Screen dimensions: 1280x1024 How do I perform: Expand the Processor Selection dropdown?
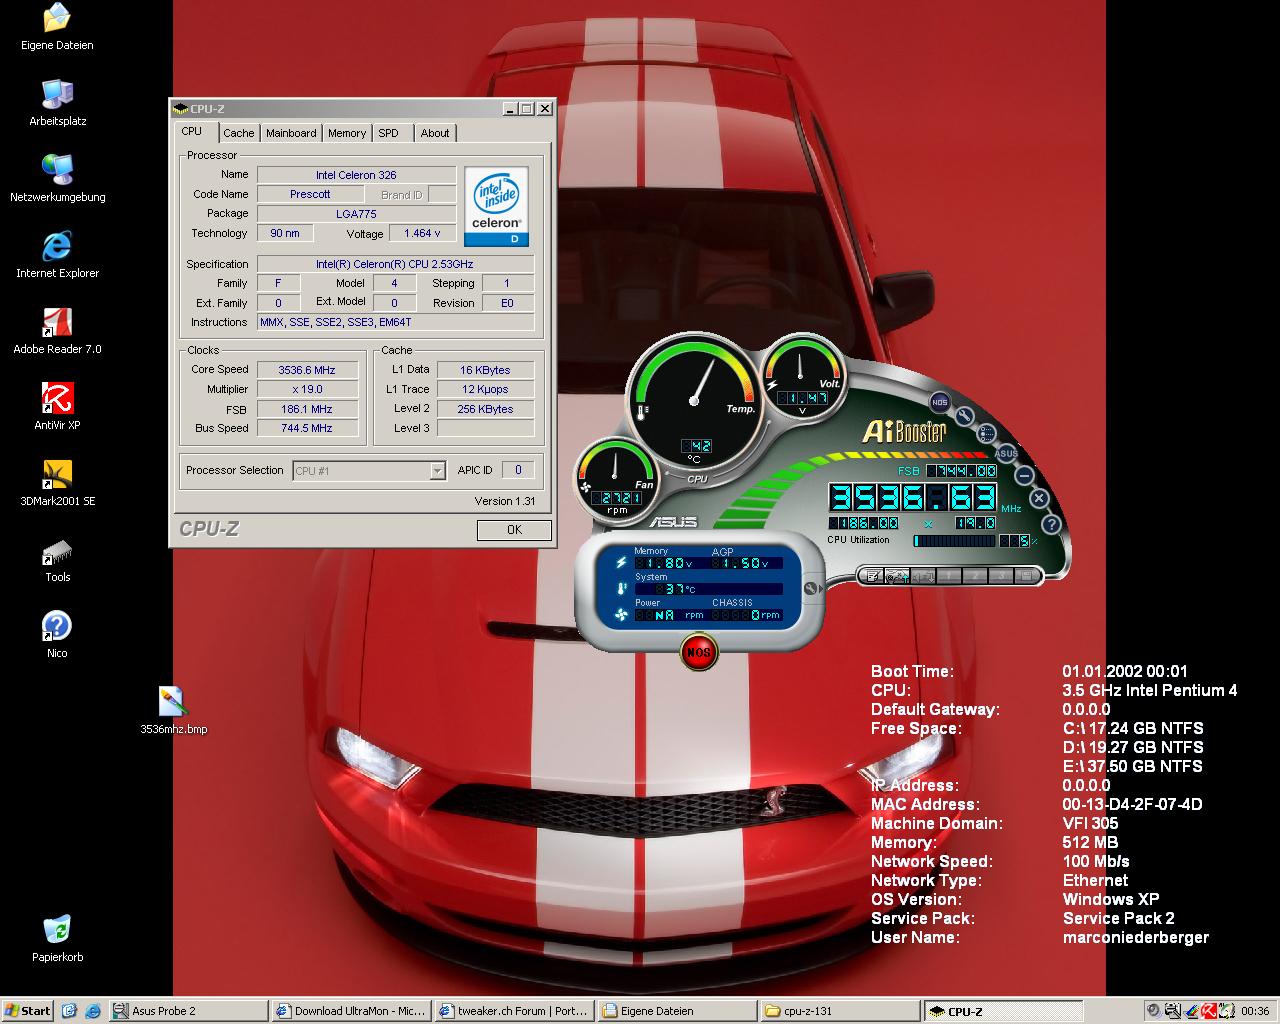coord(437,471)
